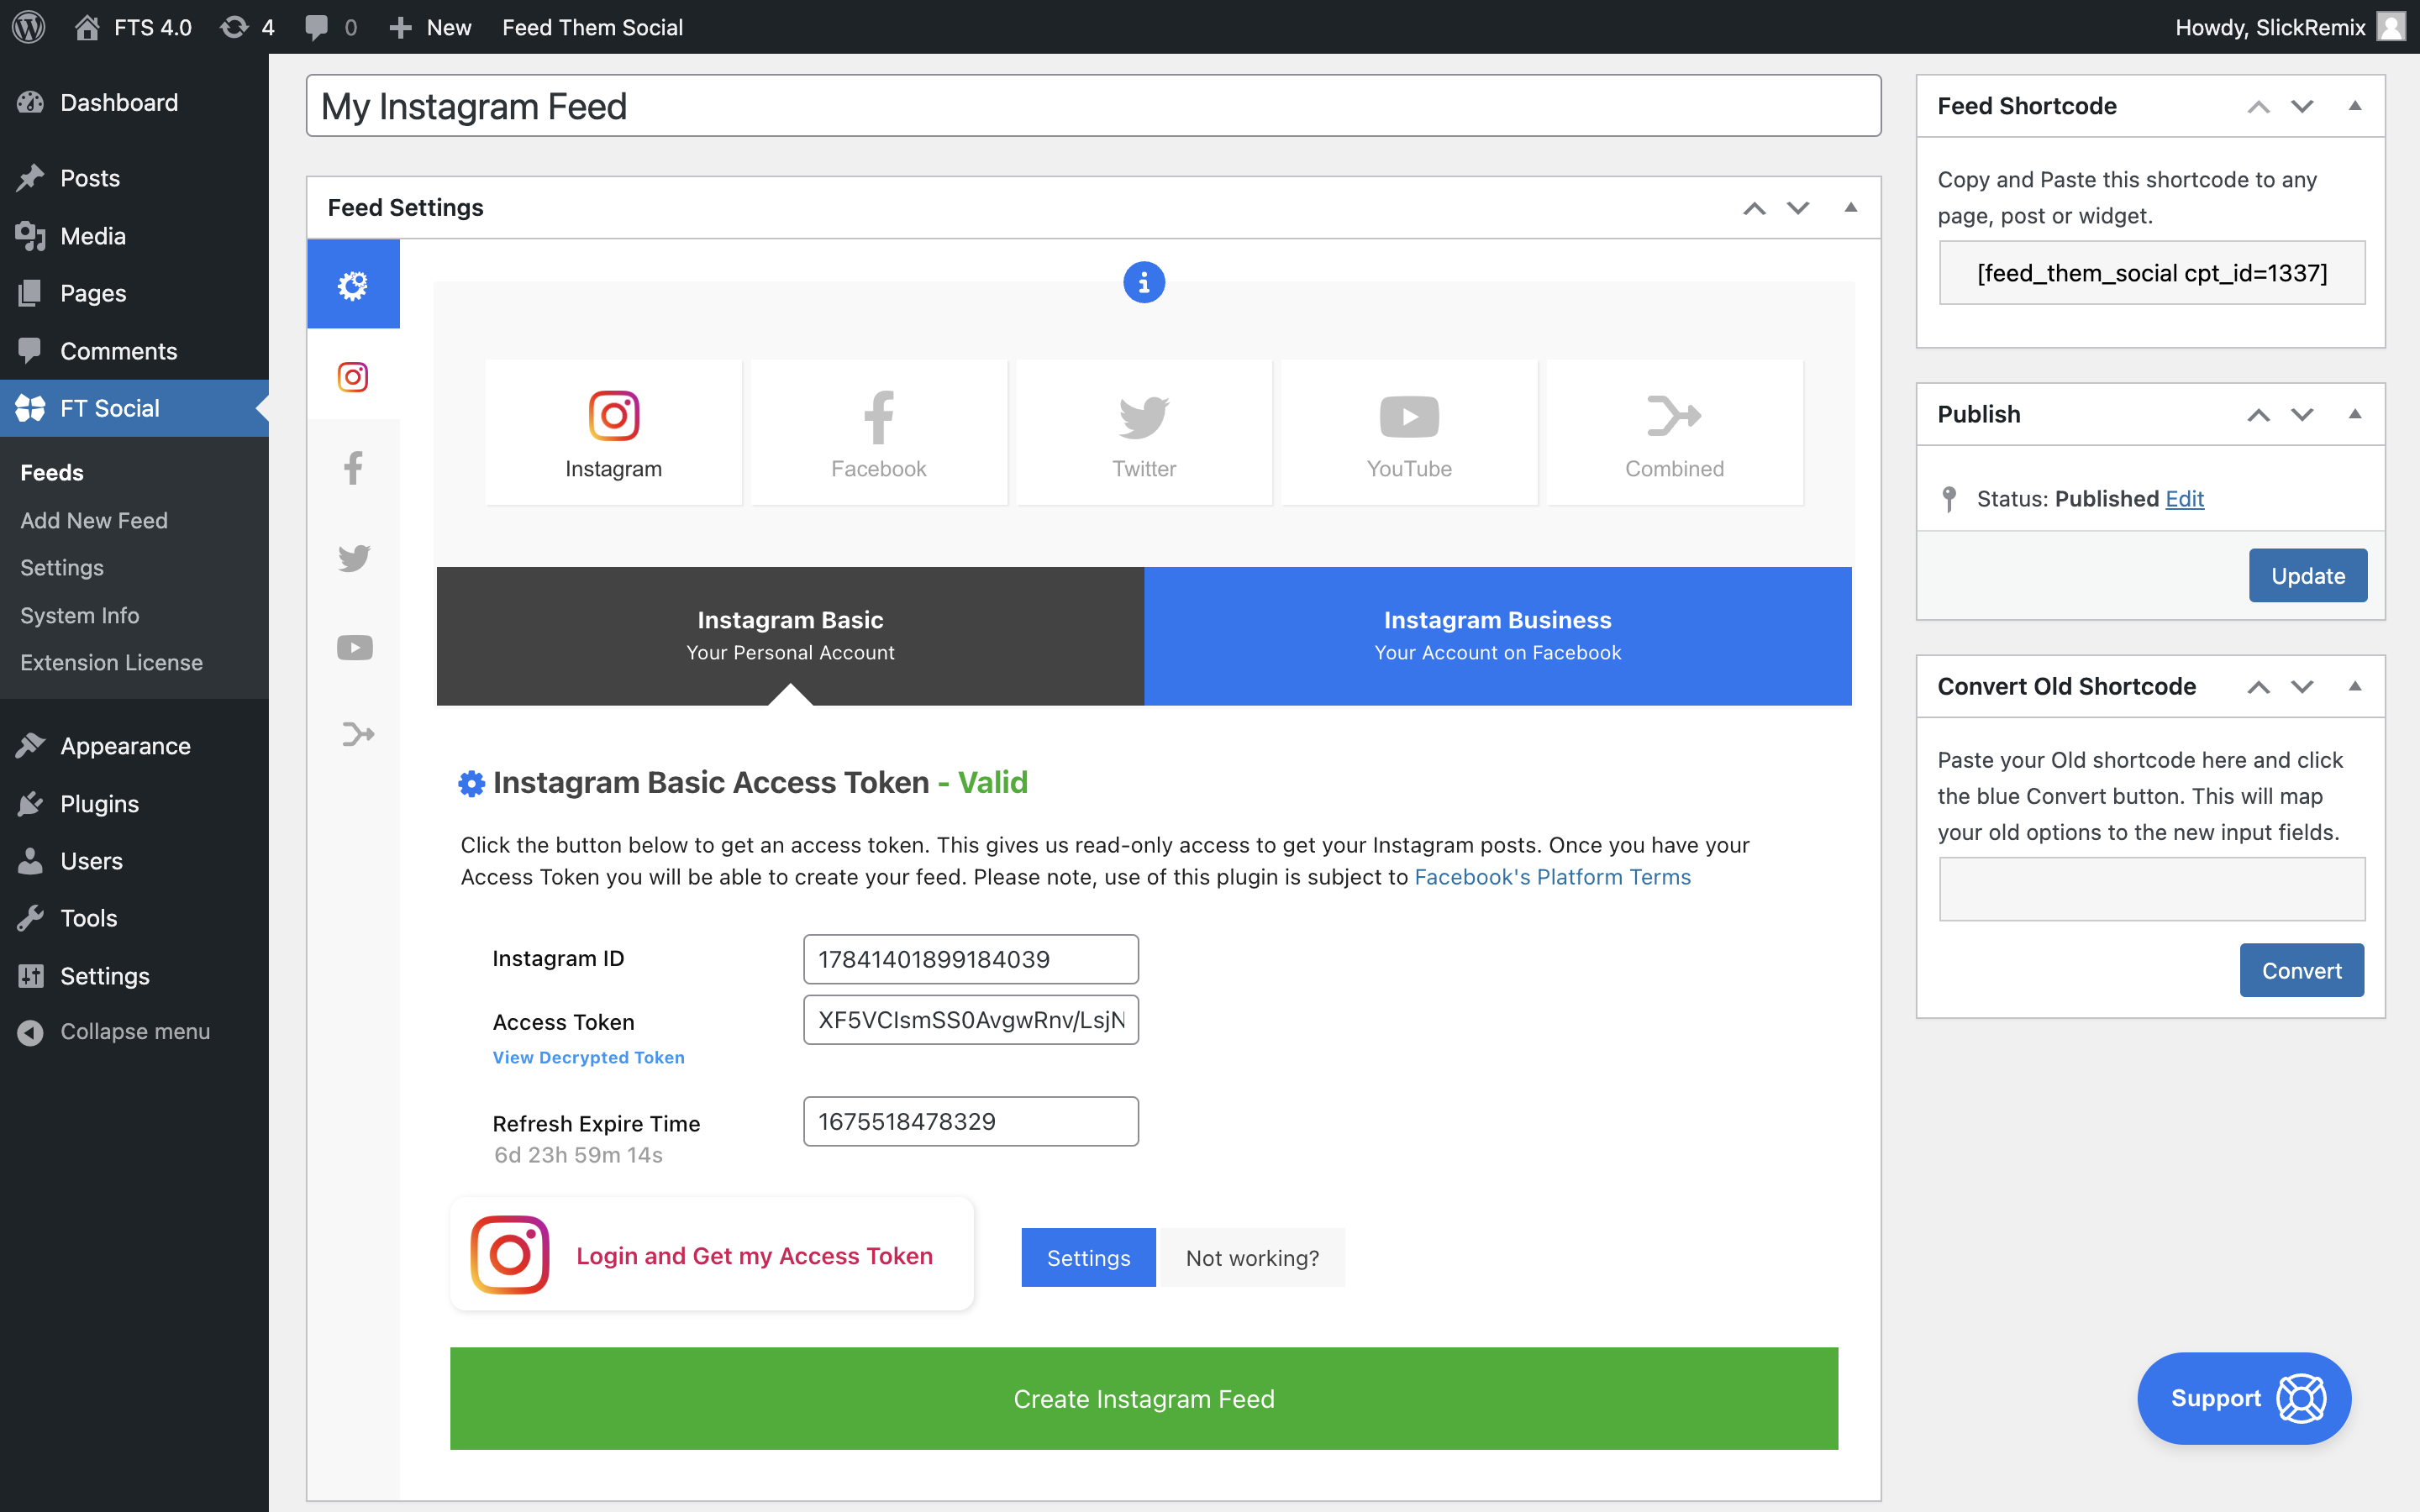Open Extension License submenu item

click(x=111, y=662)
